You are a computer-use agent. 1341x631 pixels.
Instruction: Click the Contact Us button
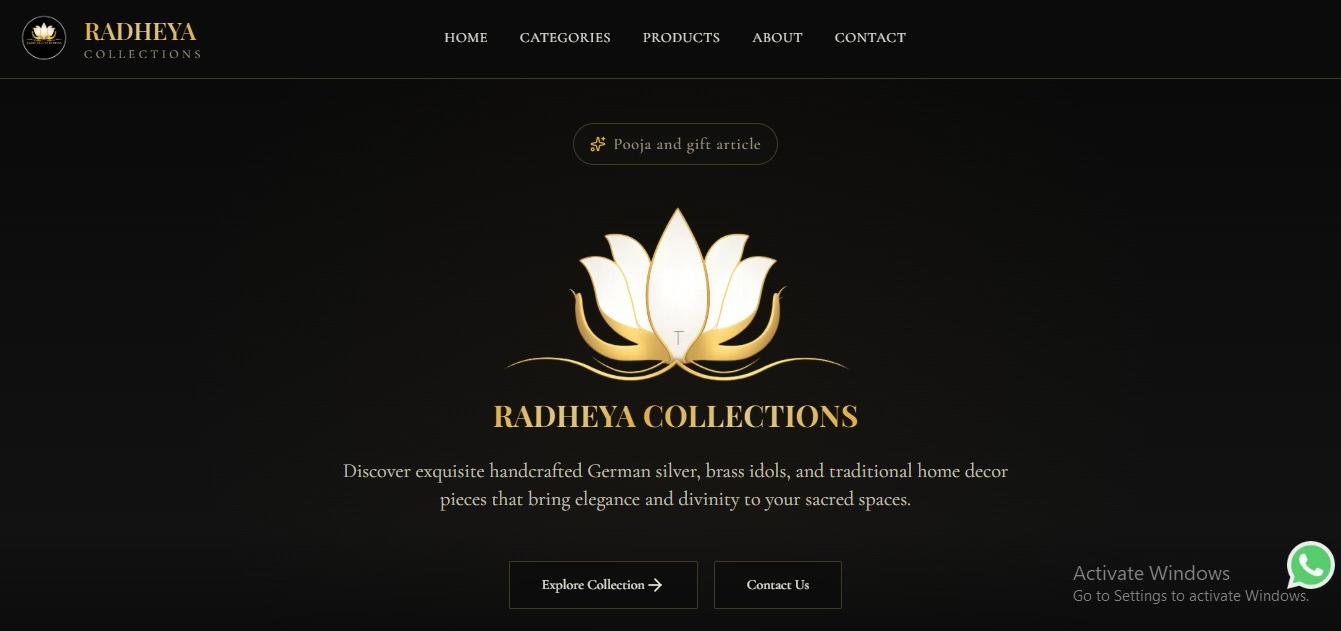778,585
